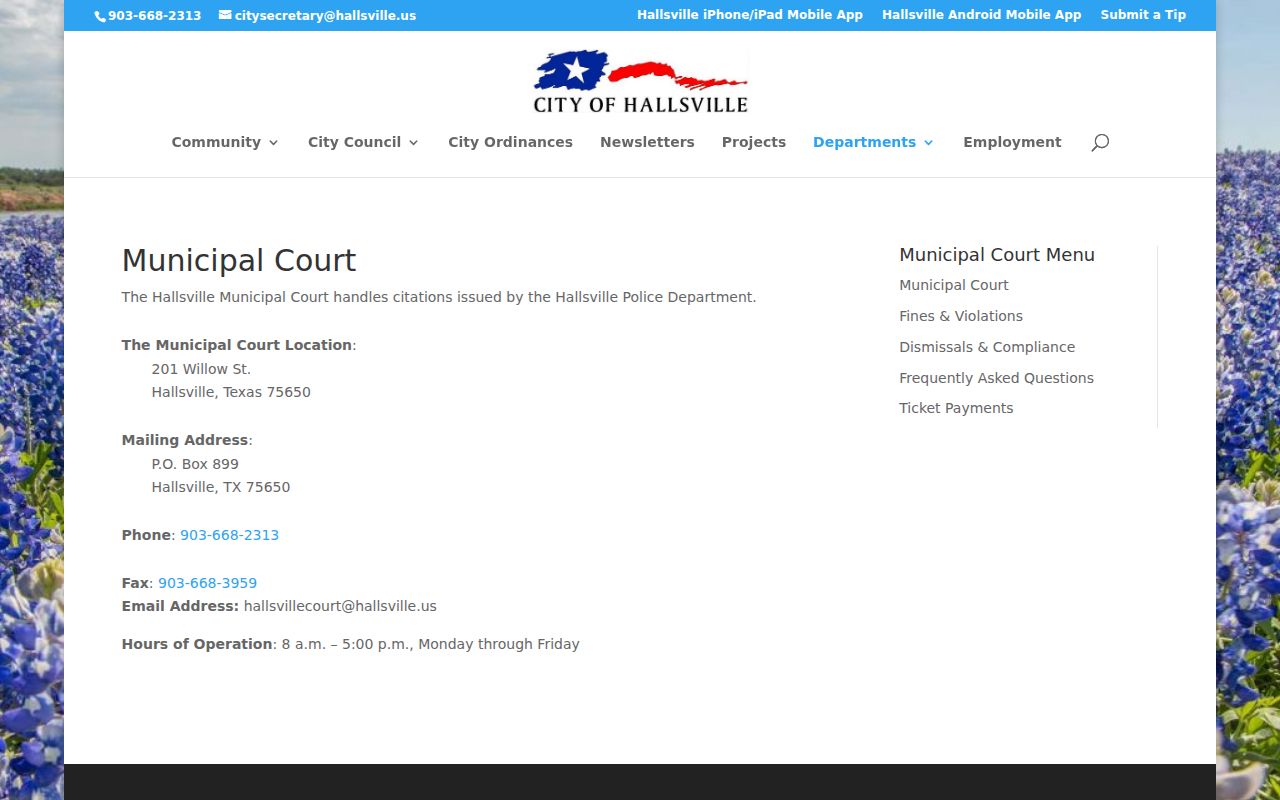Viewport: 1280px width, 800px height.
Task: Click the Hours of Operation label
Action: pos(197,644)
